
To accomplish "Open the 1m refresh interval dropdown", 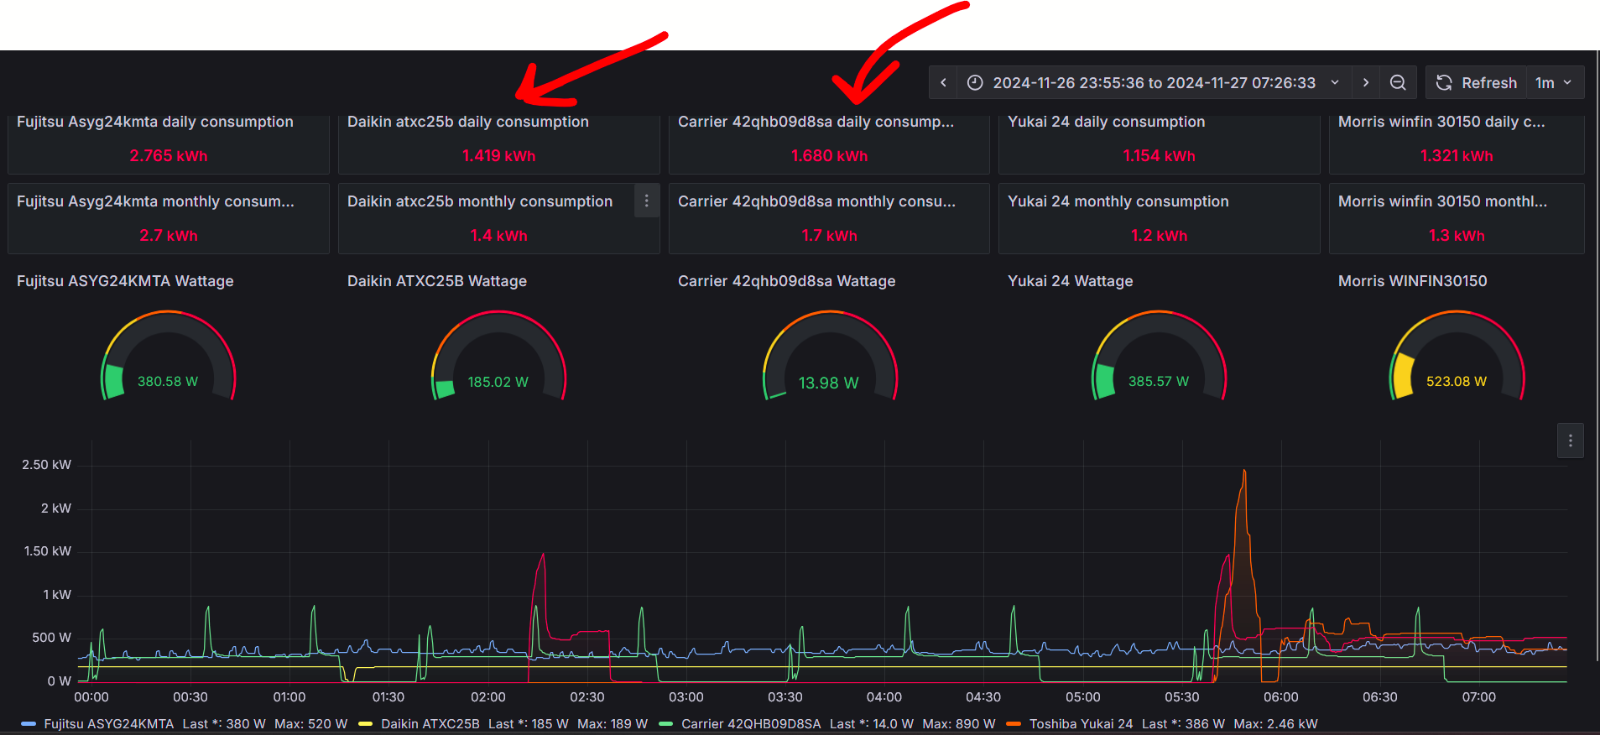I will click(1555, 83).
